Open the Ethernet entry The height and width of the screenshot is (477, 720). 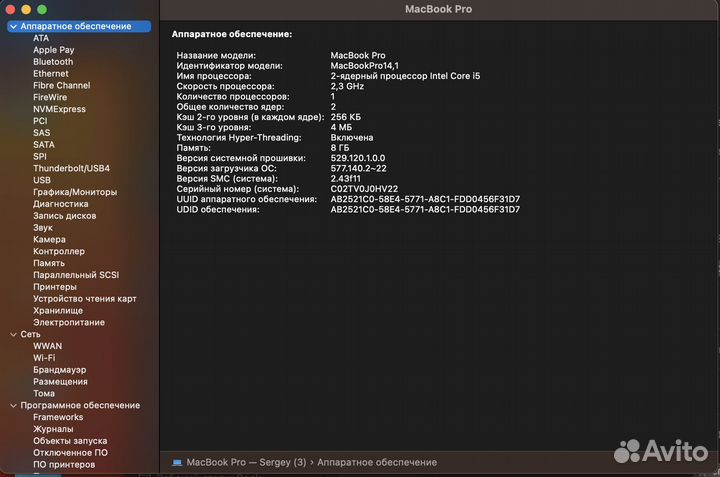[51, 74]
